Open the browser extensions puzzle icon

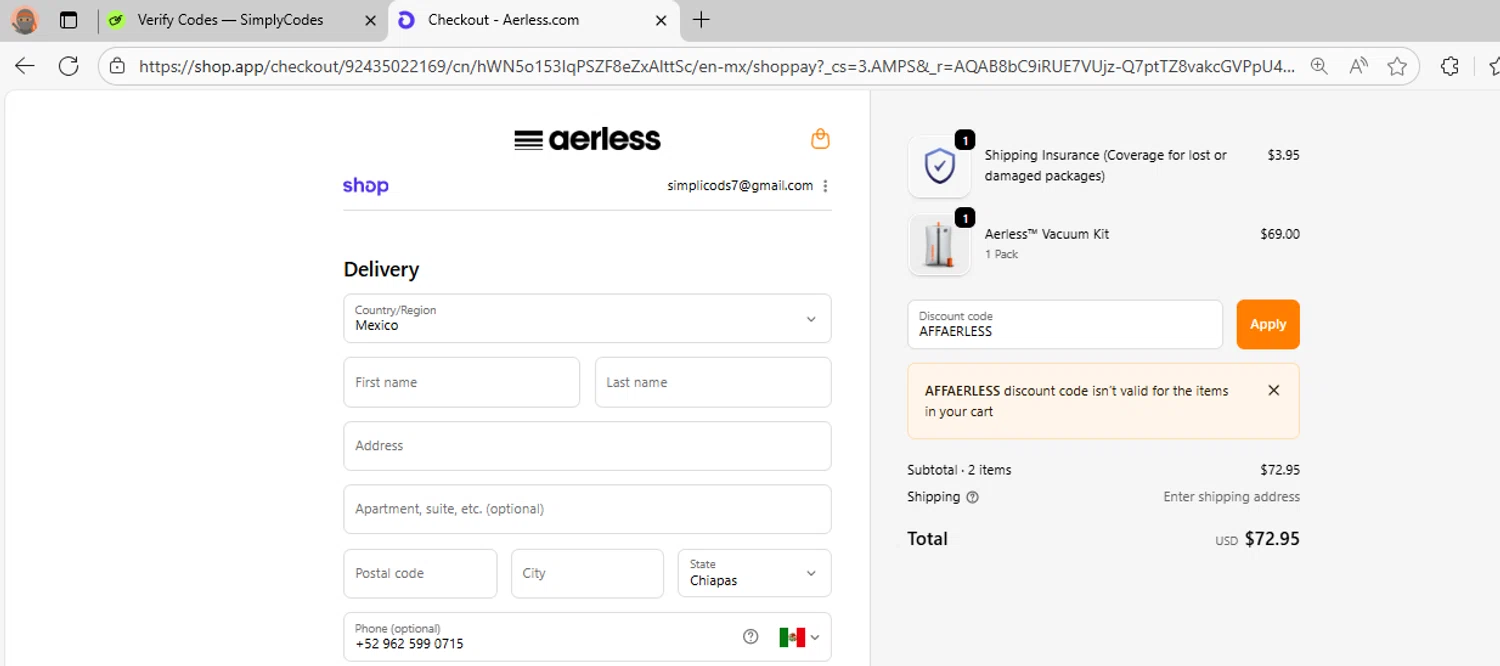click(1450, 66)
